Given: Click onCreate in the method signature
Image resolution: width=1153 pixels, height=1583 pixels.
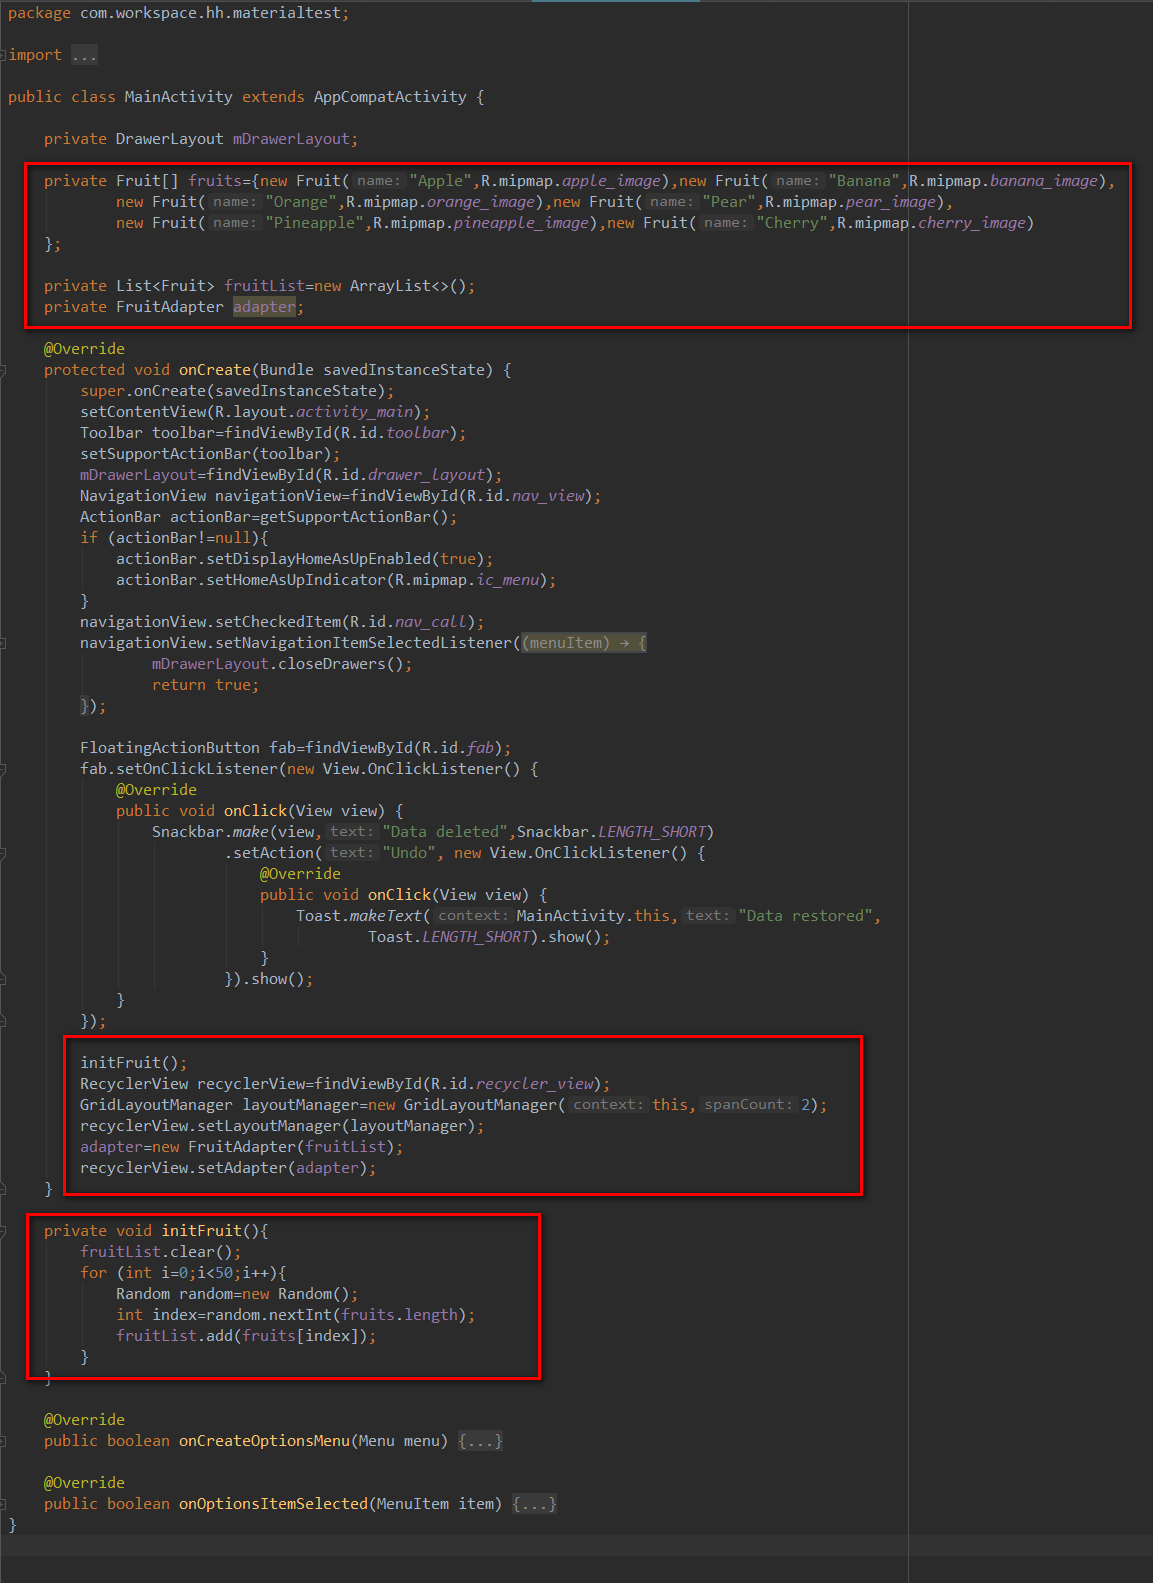Looking at the screenshot, I should coord(215,370).
